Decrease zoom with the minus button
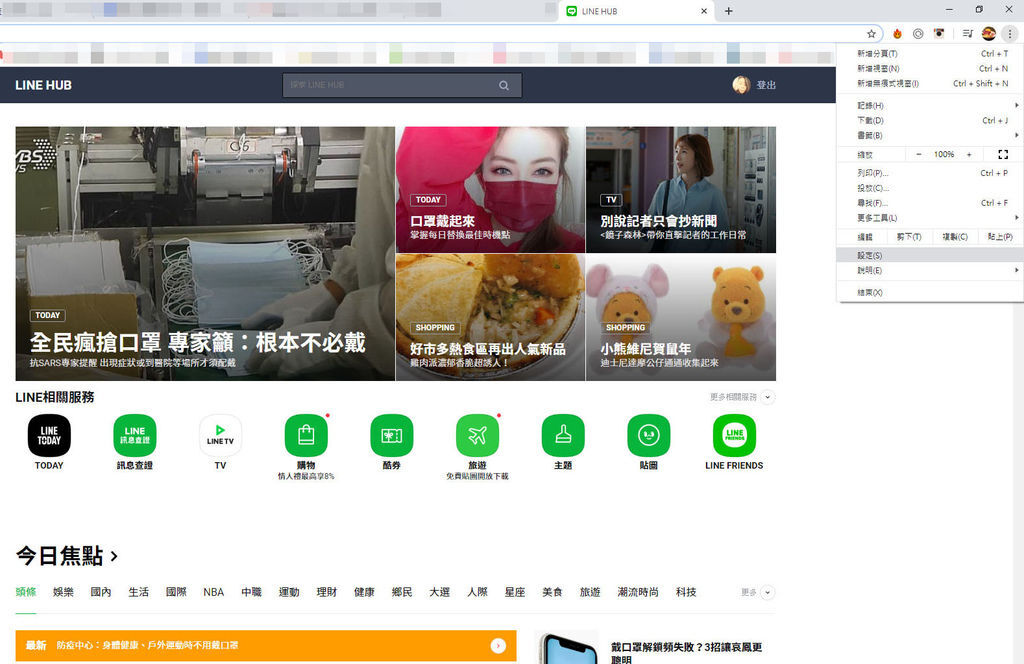 tap(919, 155)
